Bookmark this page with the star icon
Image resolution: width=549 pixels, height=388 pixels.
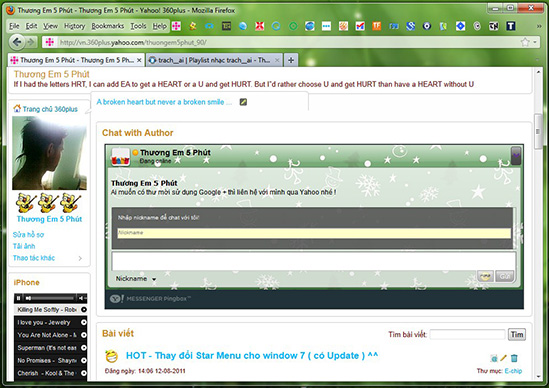[x=524, y=42]
